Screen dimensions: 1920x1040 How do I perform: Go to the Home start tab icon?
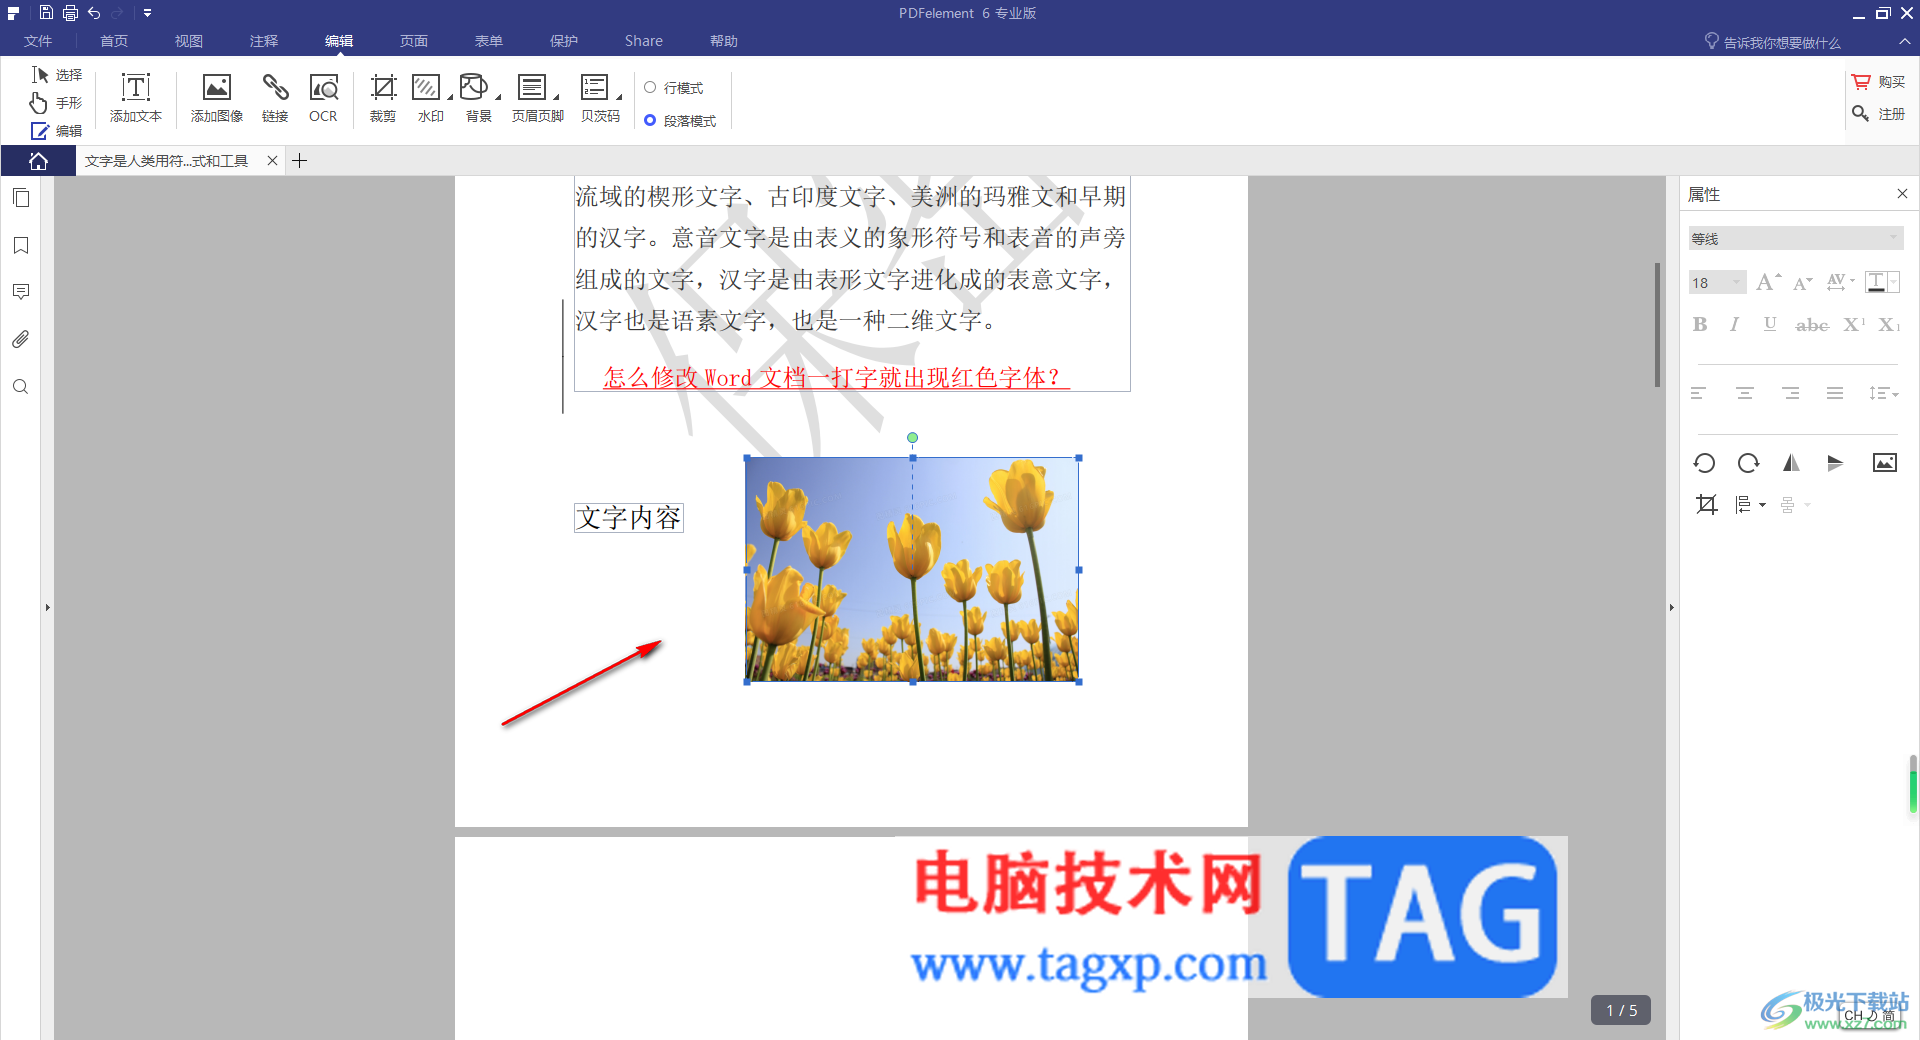coord(38,161)
